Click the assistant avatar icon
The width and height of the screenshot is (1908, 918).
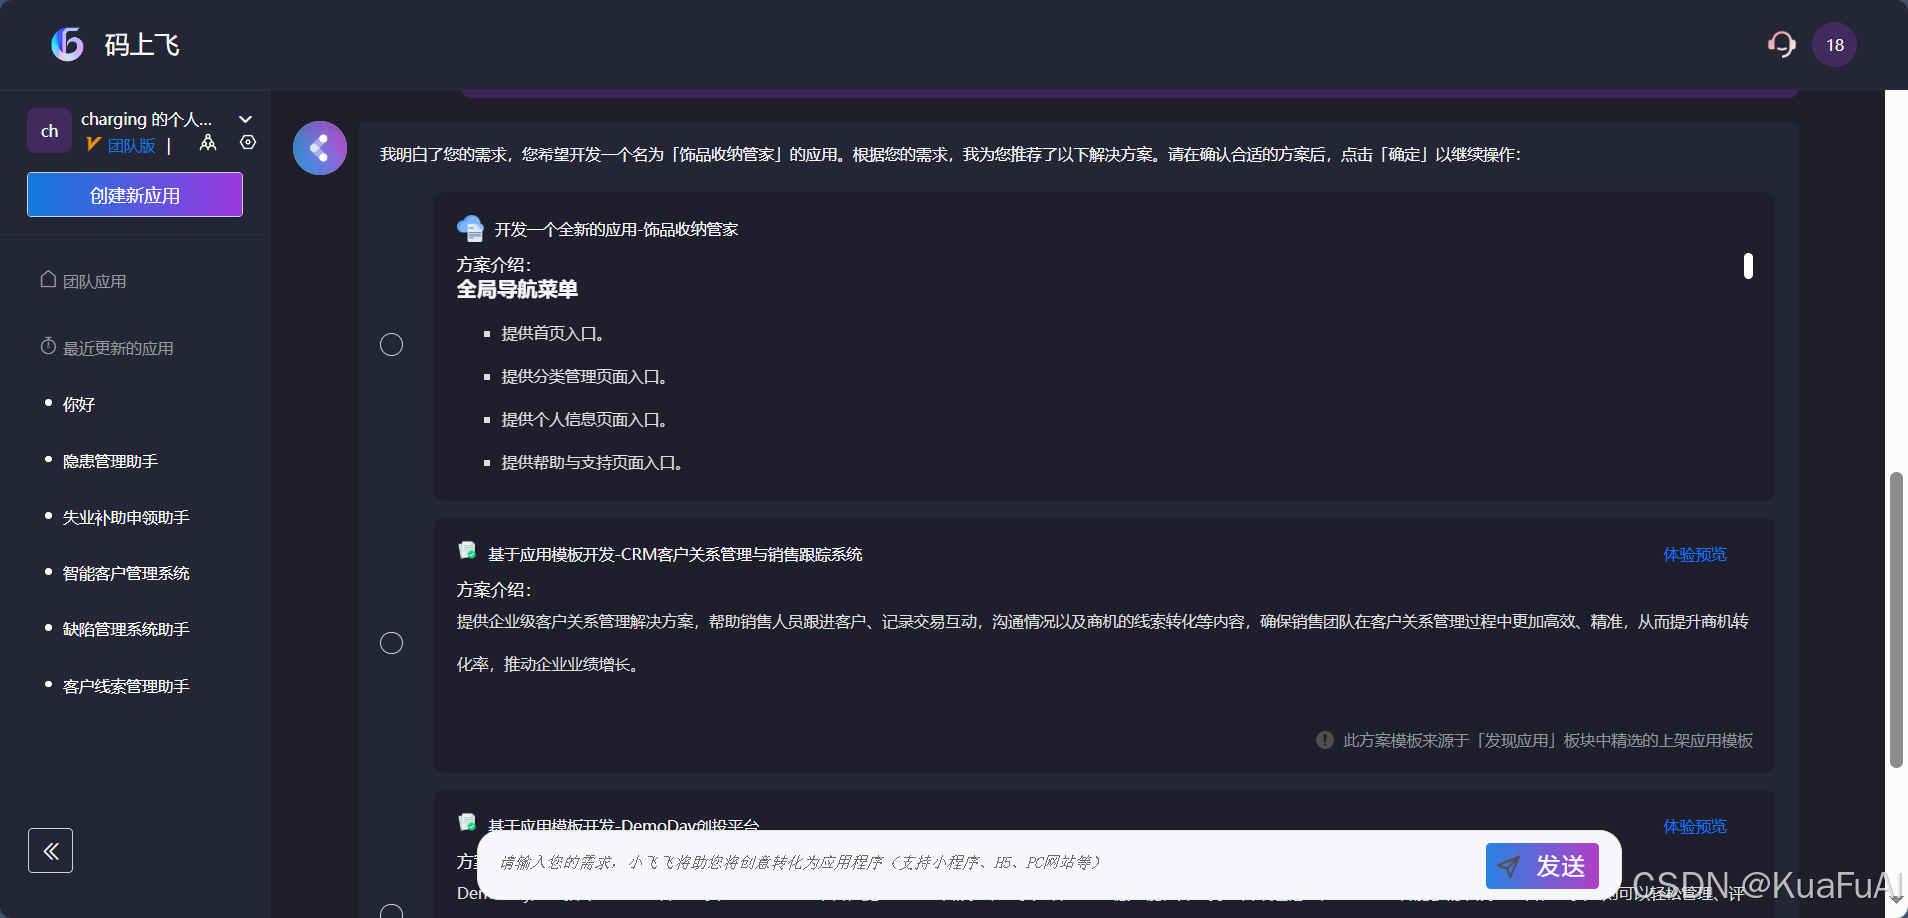coord(320,148)
